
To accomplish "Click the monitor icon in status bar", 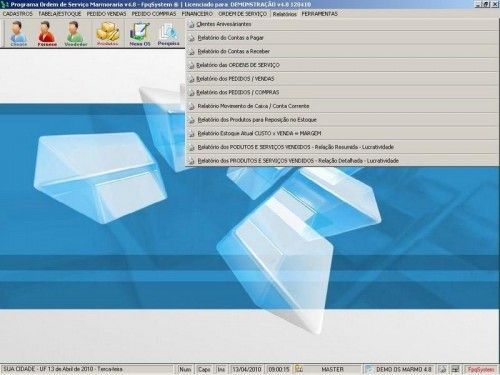I will tap(455, 369).
